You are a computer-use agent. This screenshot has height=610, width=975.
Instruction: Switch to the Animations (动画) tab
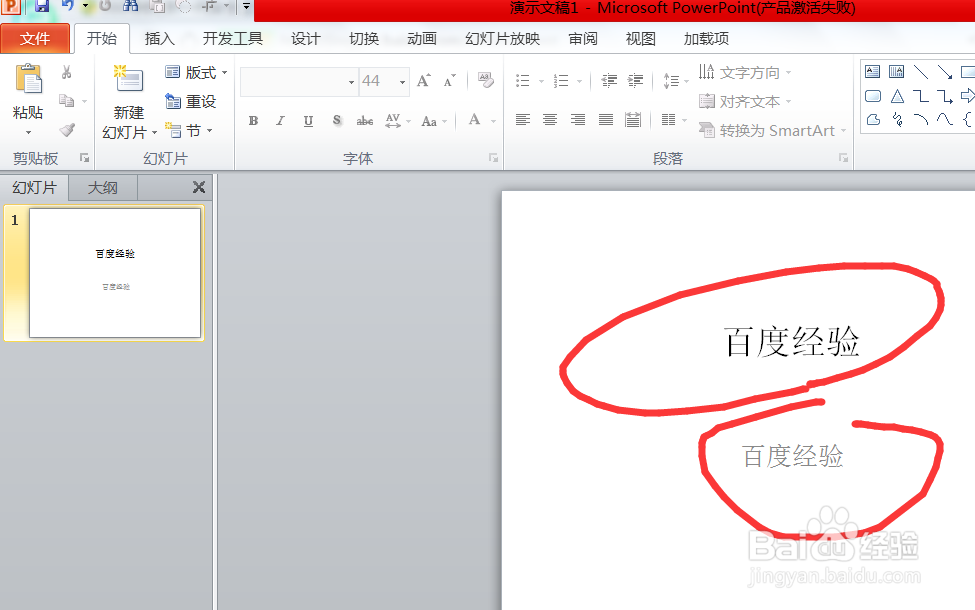(422, 39)
